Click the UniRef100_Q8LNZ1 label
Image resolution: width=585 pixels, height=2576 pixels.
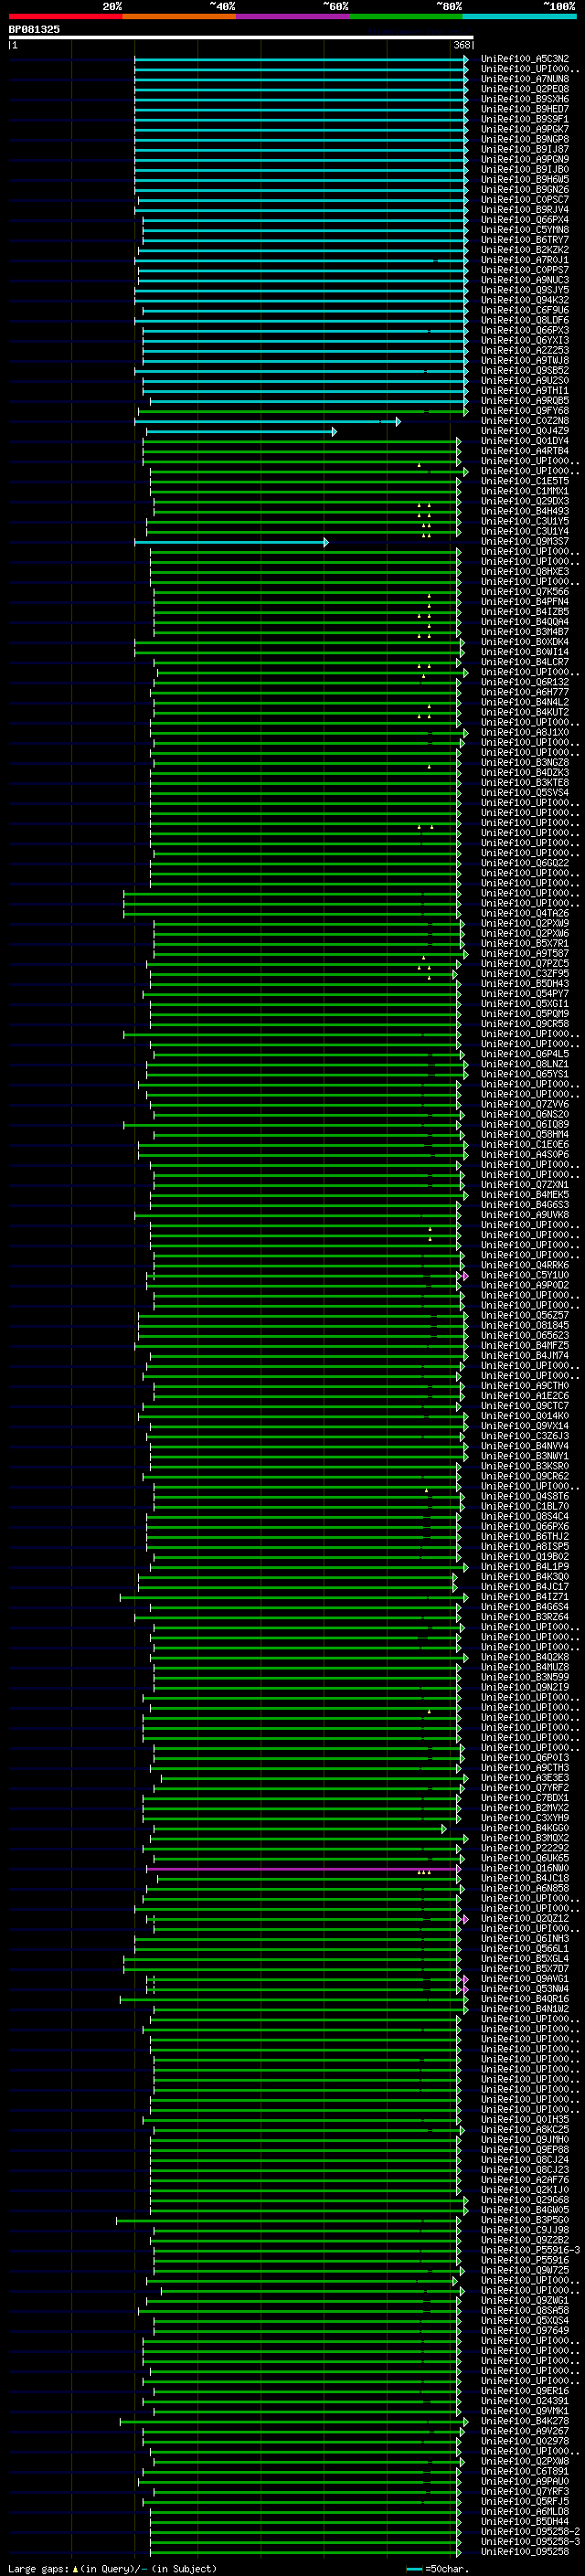pyautogui.click(x=525, y=1064)
